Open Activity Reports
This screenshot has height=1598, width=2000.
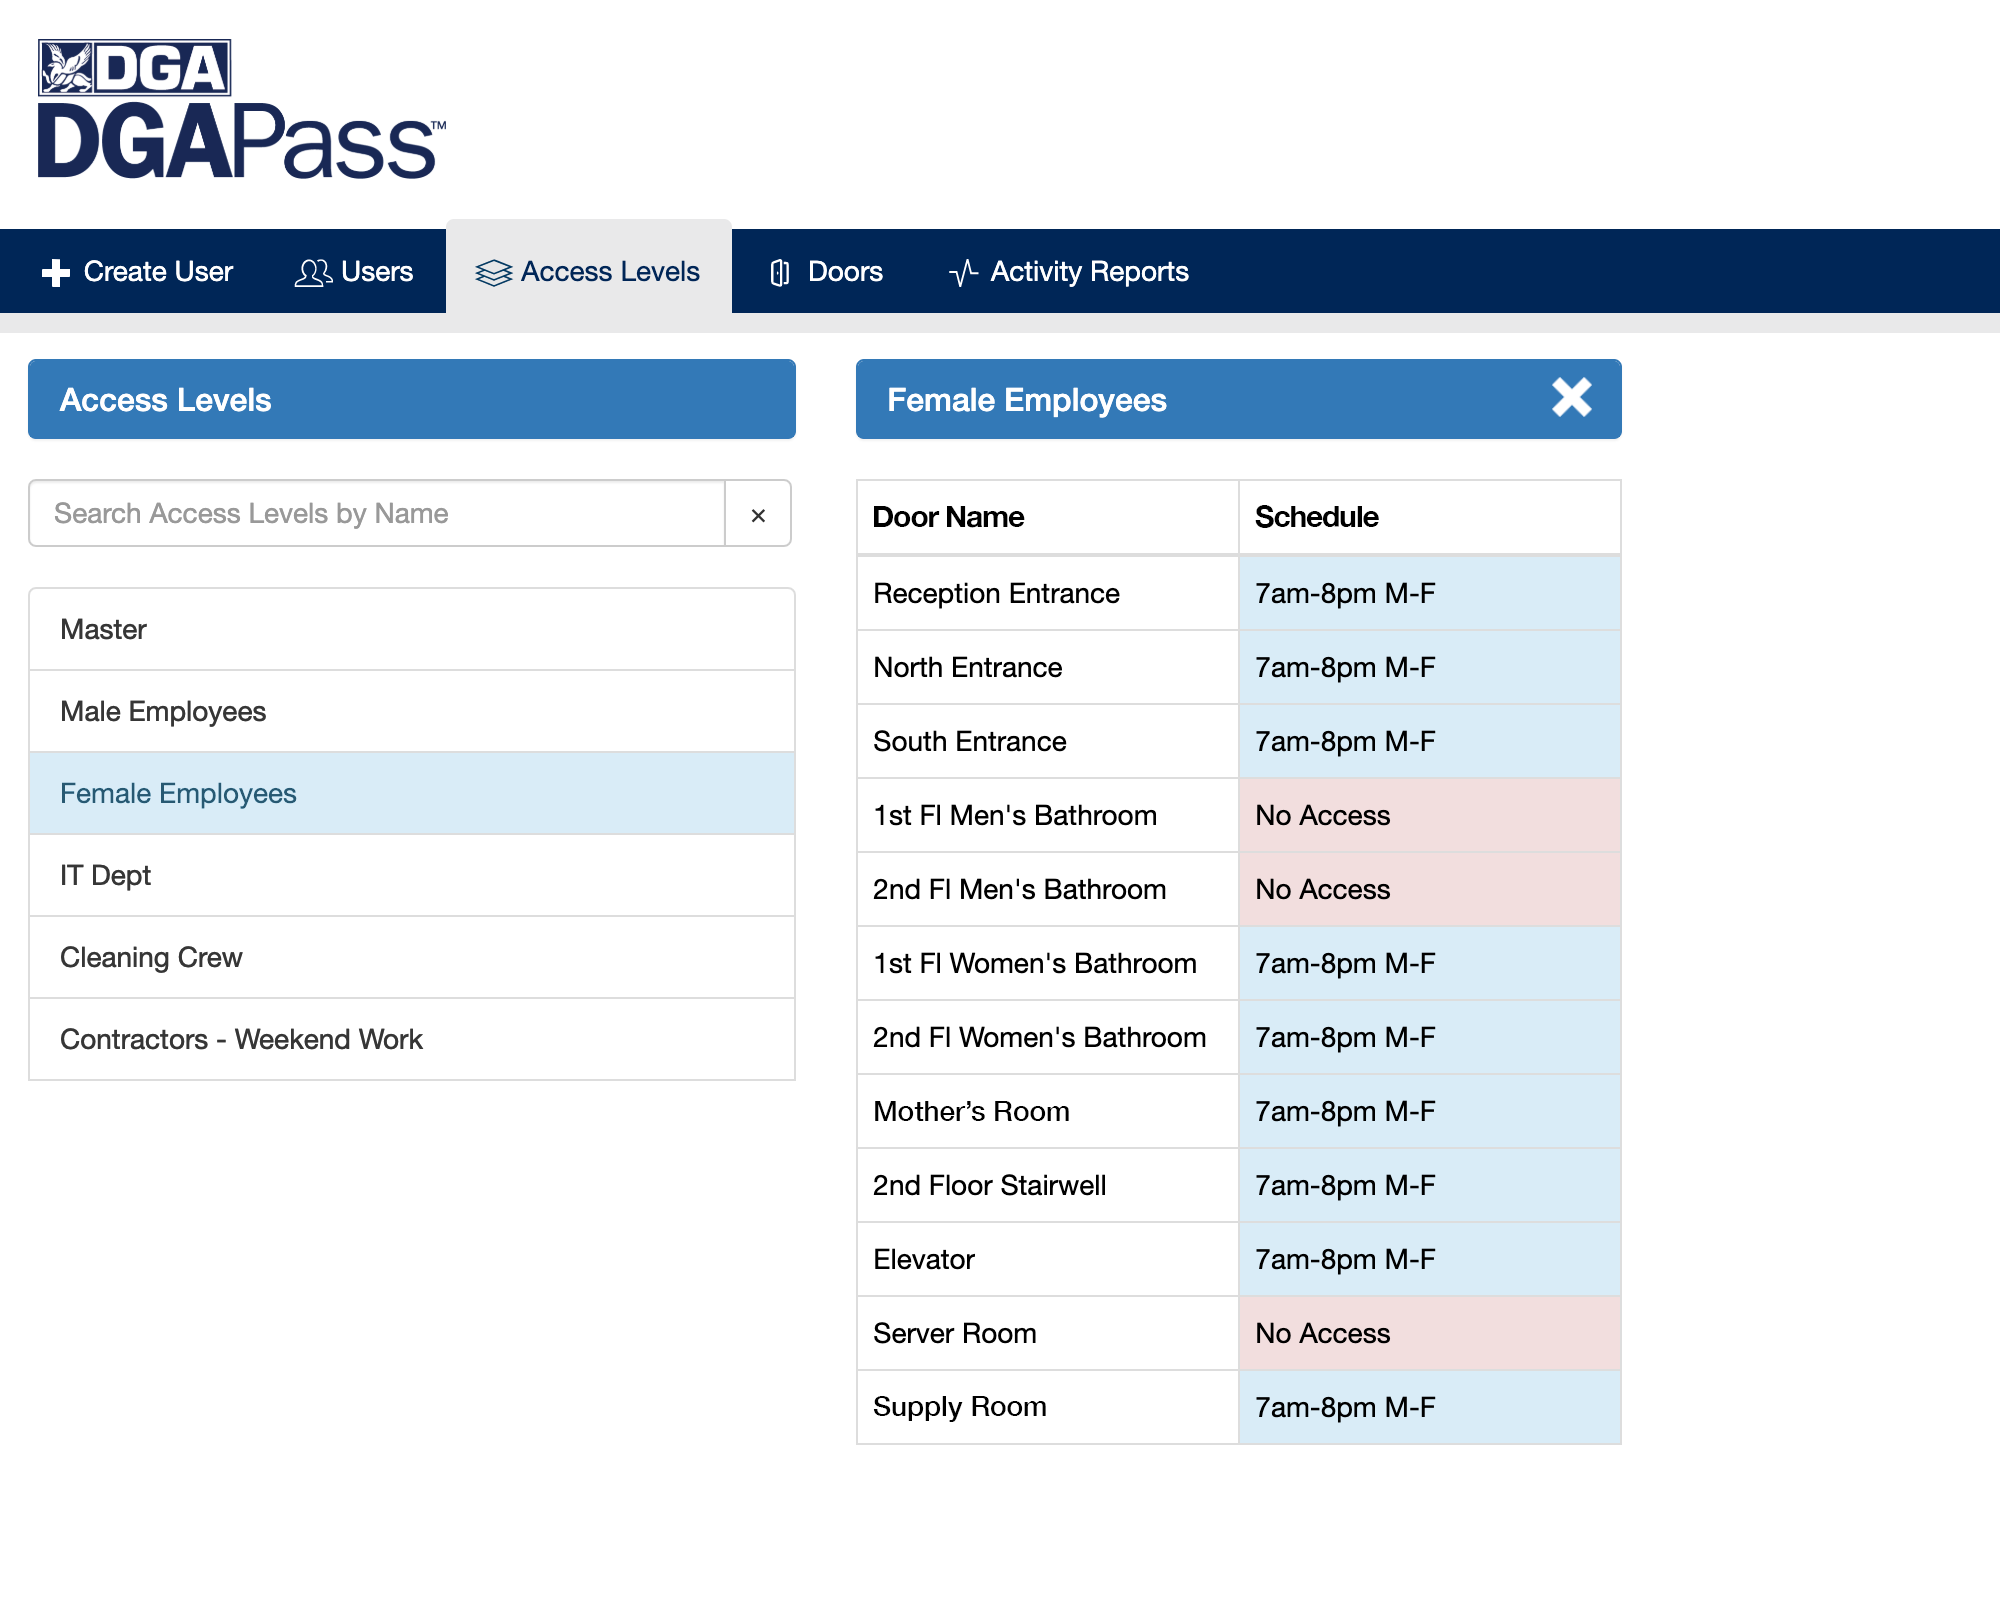1088,270
